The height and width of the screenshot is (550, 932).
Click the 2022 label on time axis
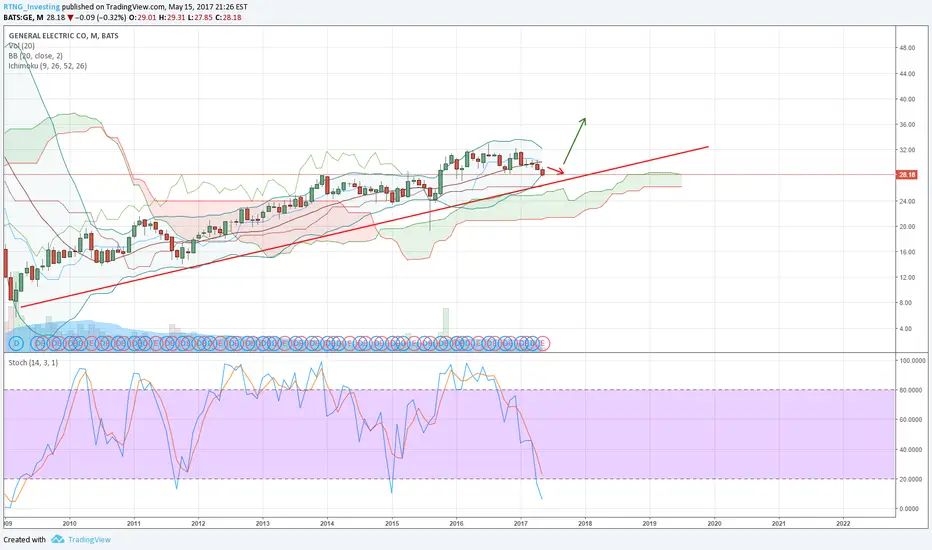[x=843, y=524]
